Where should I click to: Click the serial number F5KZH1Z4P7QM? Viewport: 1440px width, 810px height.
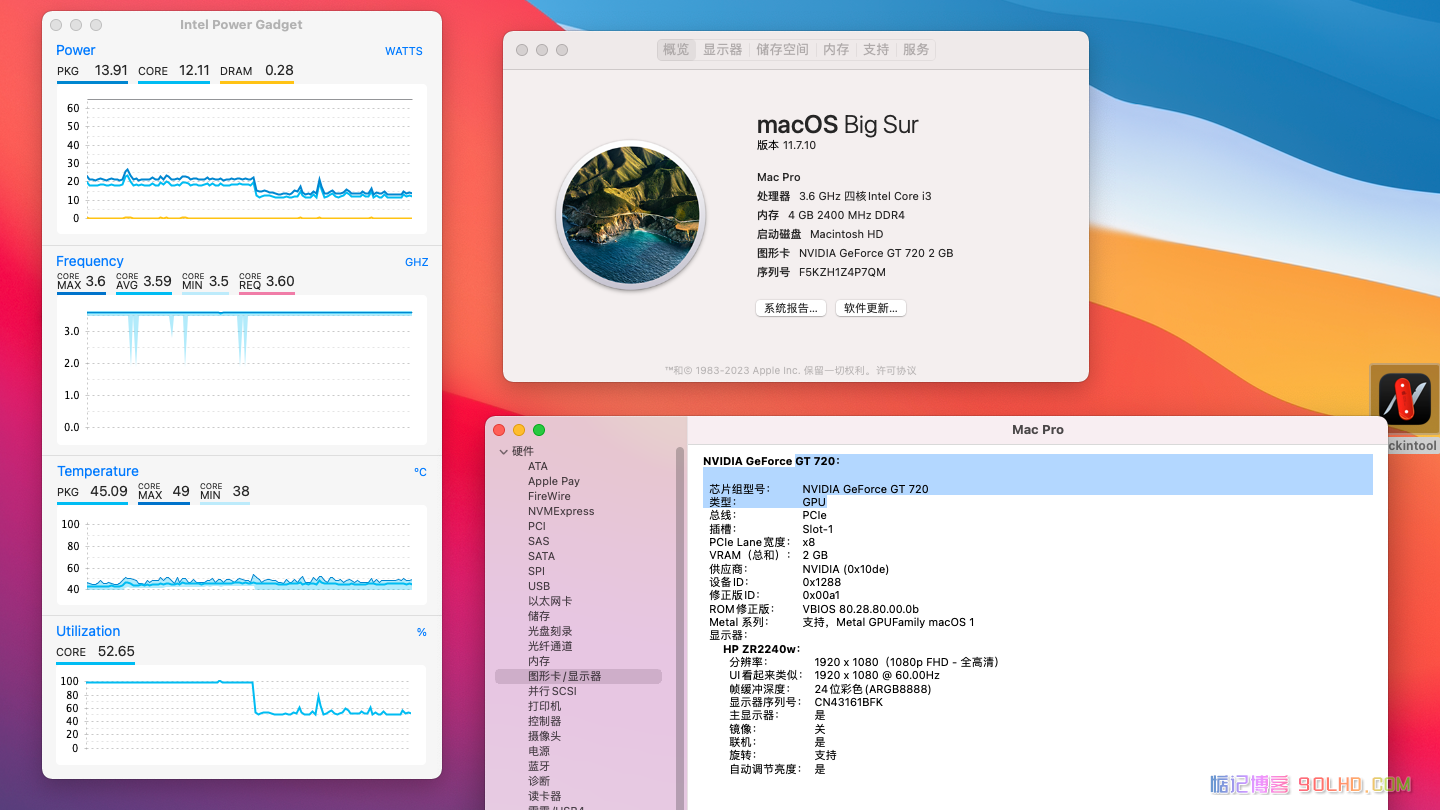[842, 272]
